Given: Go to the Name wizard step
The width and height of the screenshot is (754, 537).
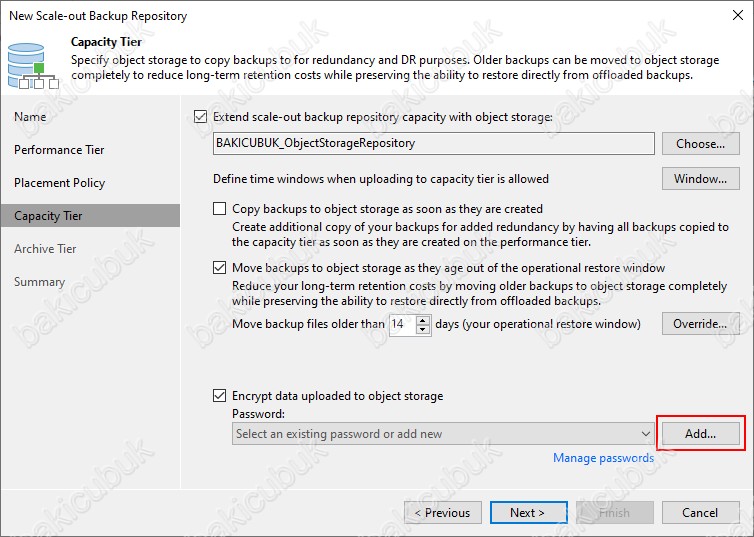Looking at the screenshot, I should tap(30, 117).
